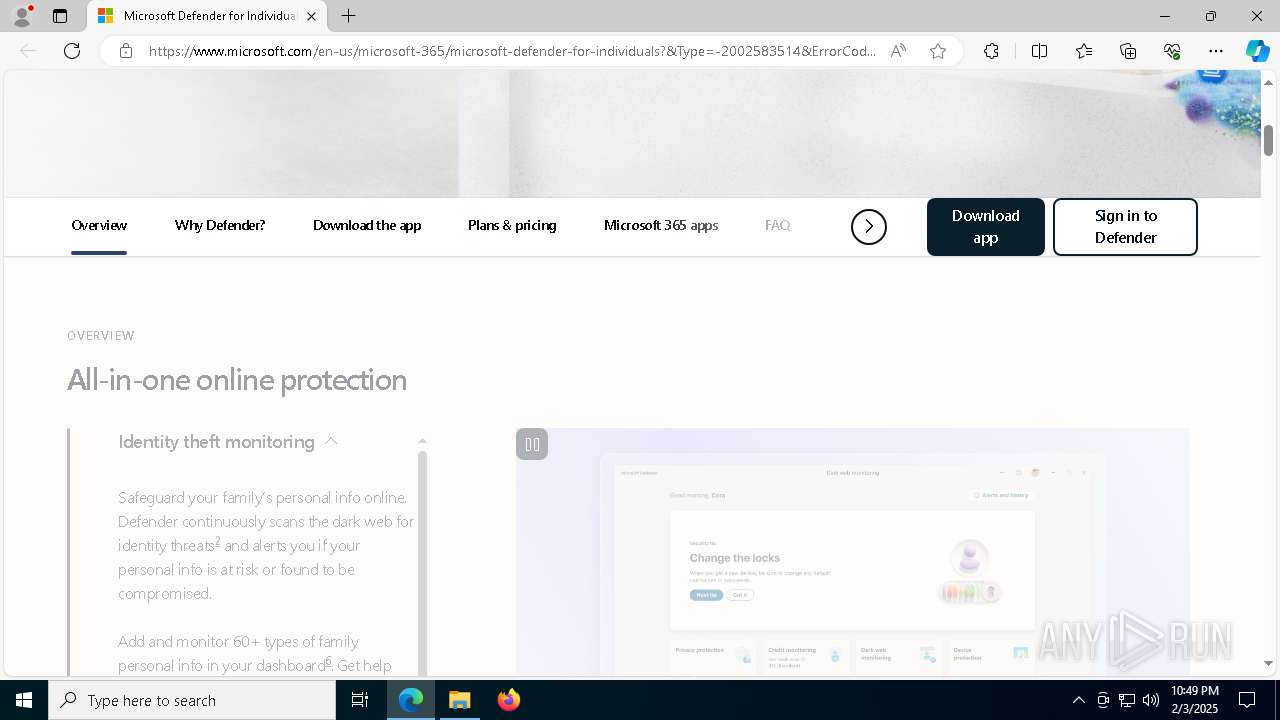Open footnote 2 reference link
This screenshot has height=720, width=1280.
point(218,541)
